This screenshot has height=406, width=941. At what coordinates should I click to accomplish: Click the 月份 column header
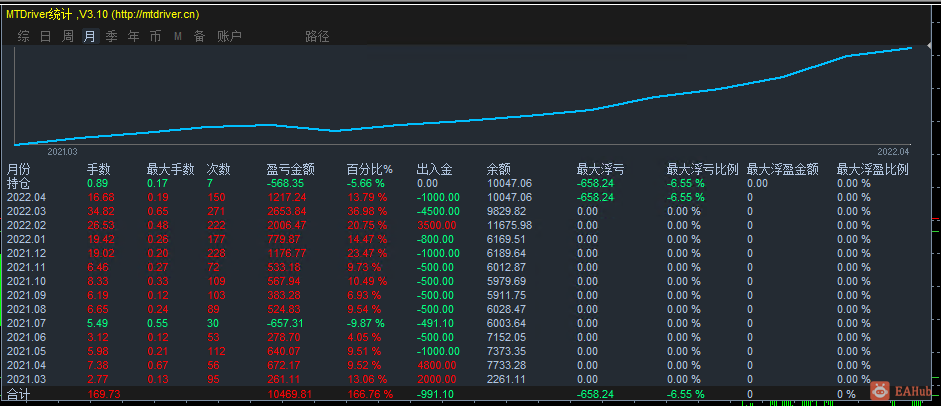point(18,170)
